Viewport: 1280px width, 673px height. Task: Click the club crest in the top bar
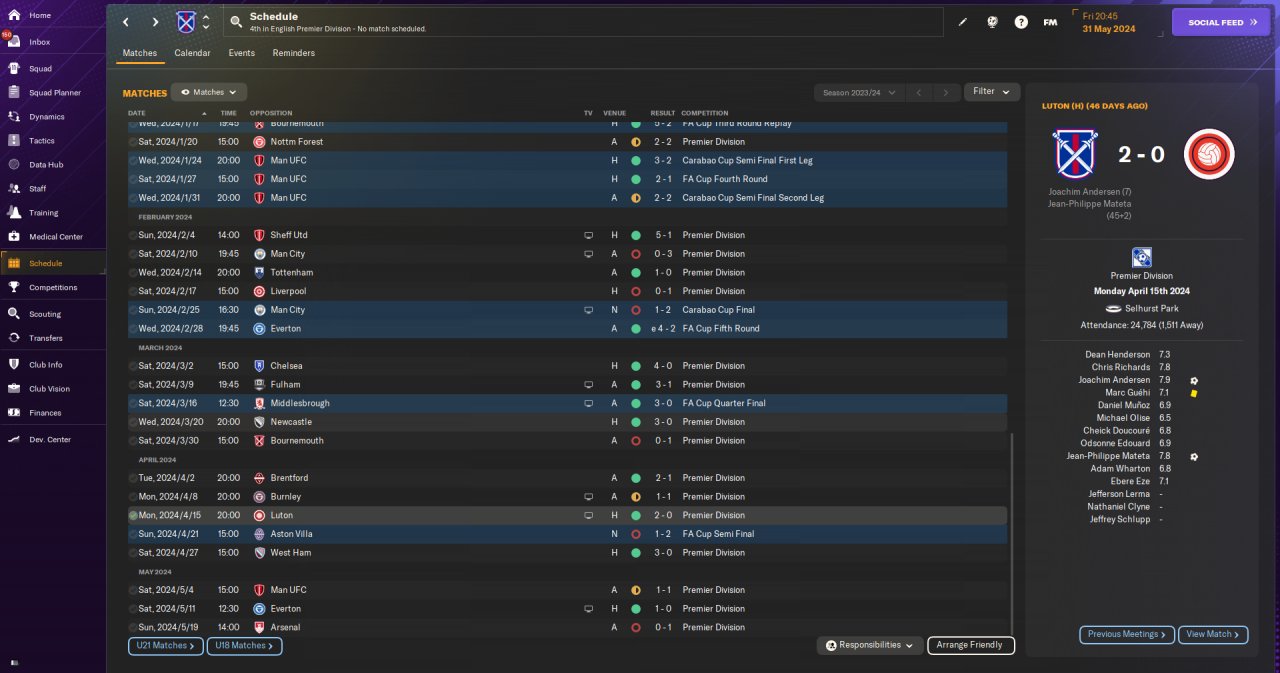click(x=186, y=22)
